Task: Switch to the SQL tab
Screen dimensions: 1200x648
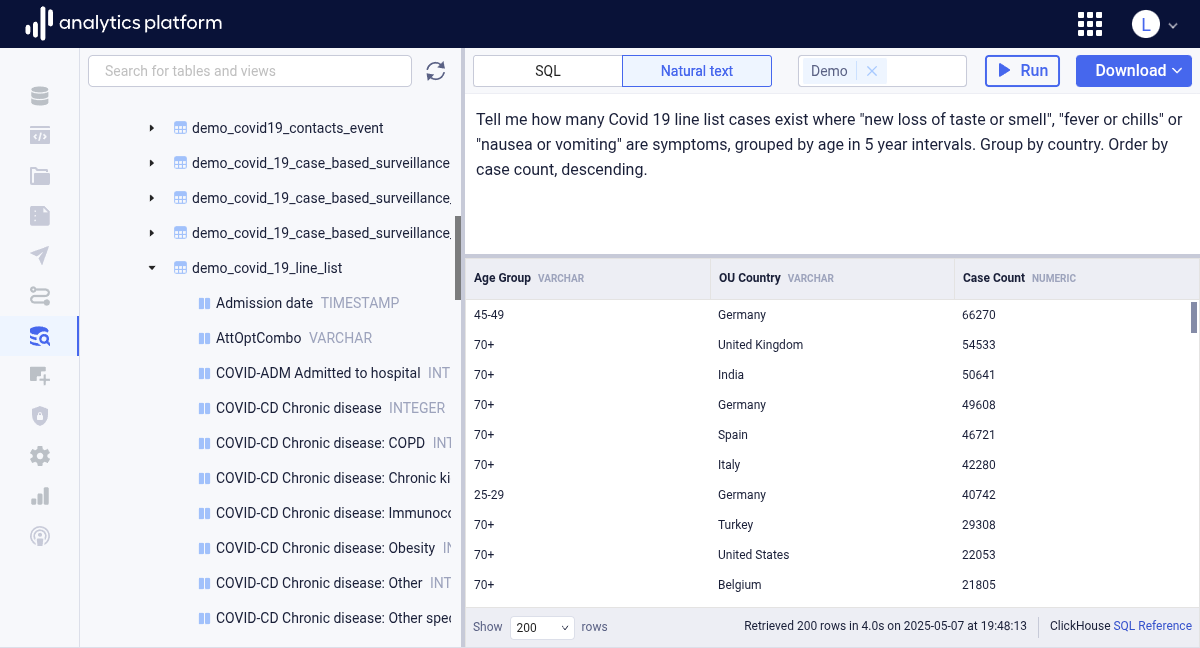Action: pyautogui.click(x=548, y=71)
